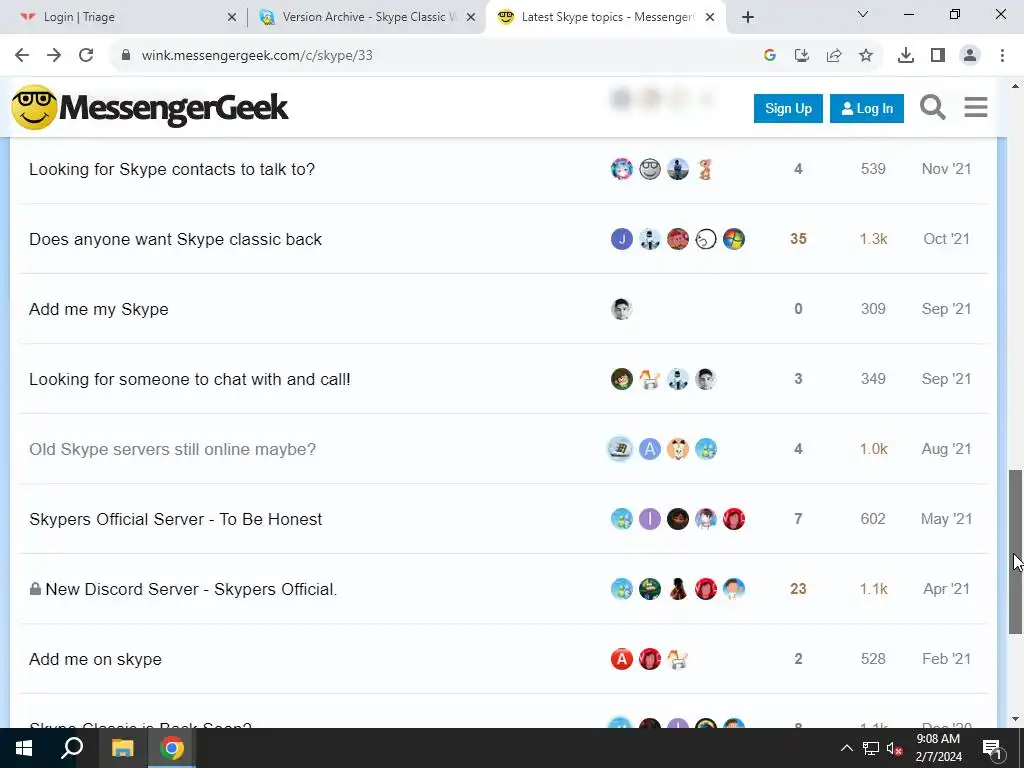The height and width of the screenshot is (768, 1024).
Task: Click the muted volume icon in system tray
Action: coord(895,748)
